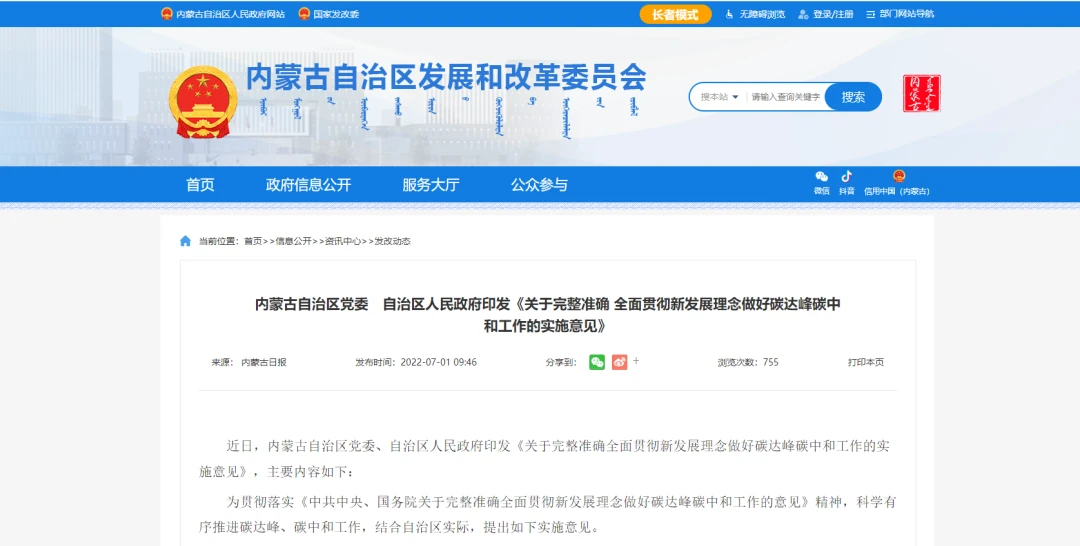Open the Douyin (抖音) icon link
Image resolution: width=1080 pixels, height=546 pixels.
tap(846, 177)
